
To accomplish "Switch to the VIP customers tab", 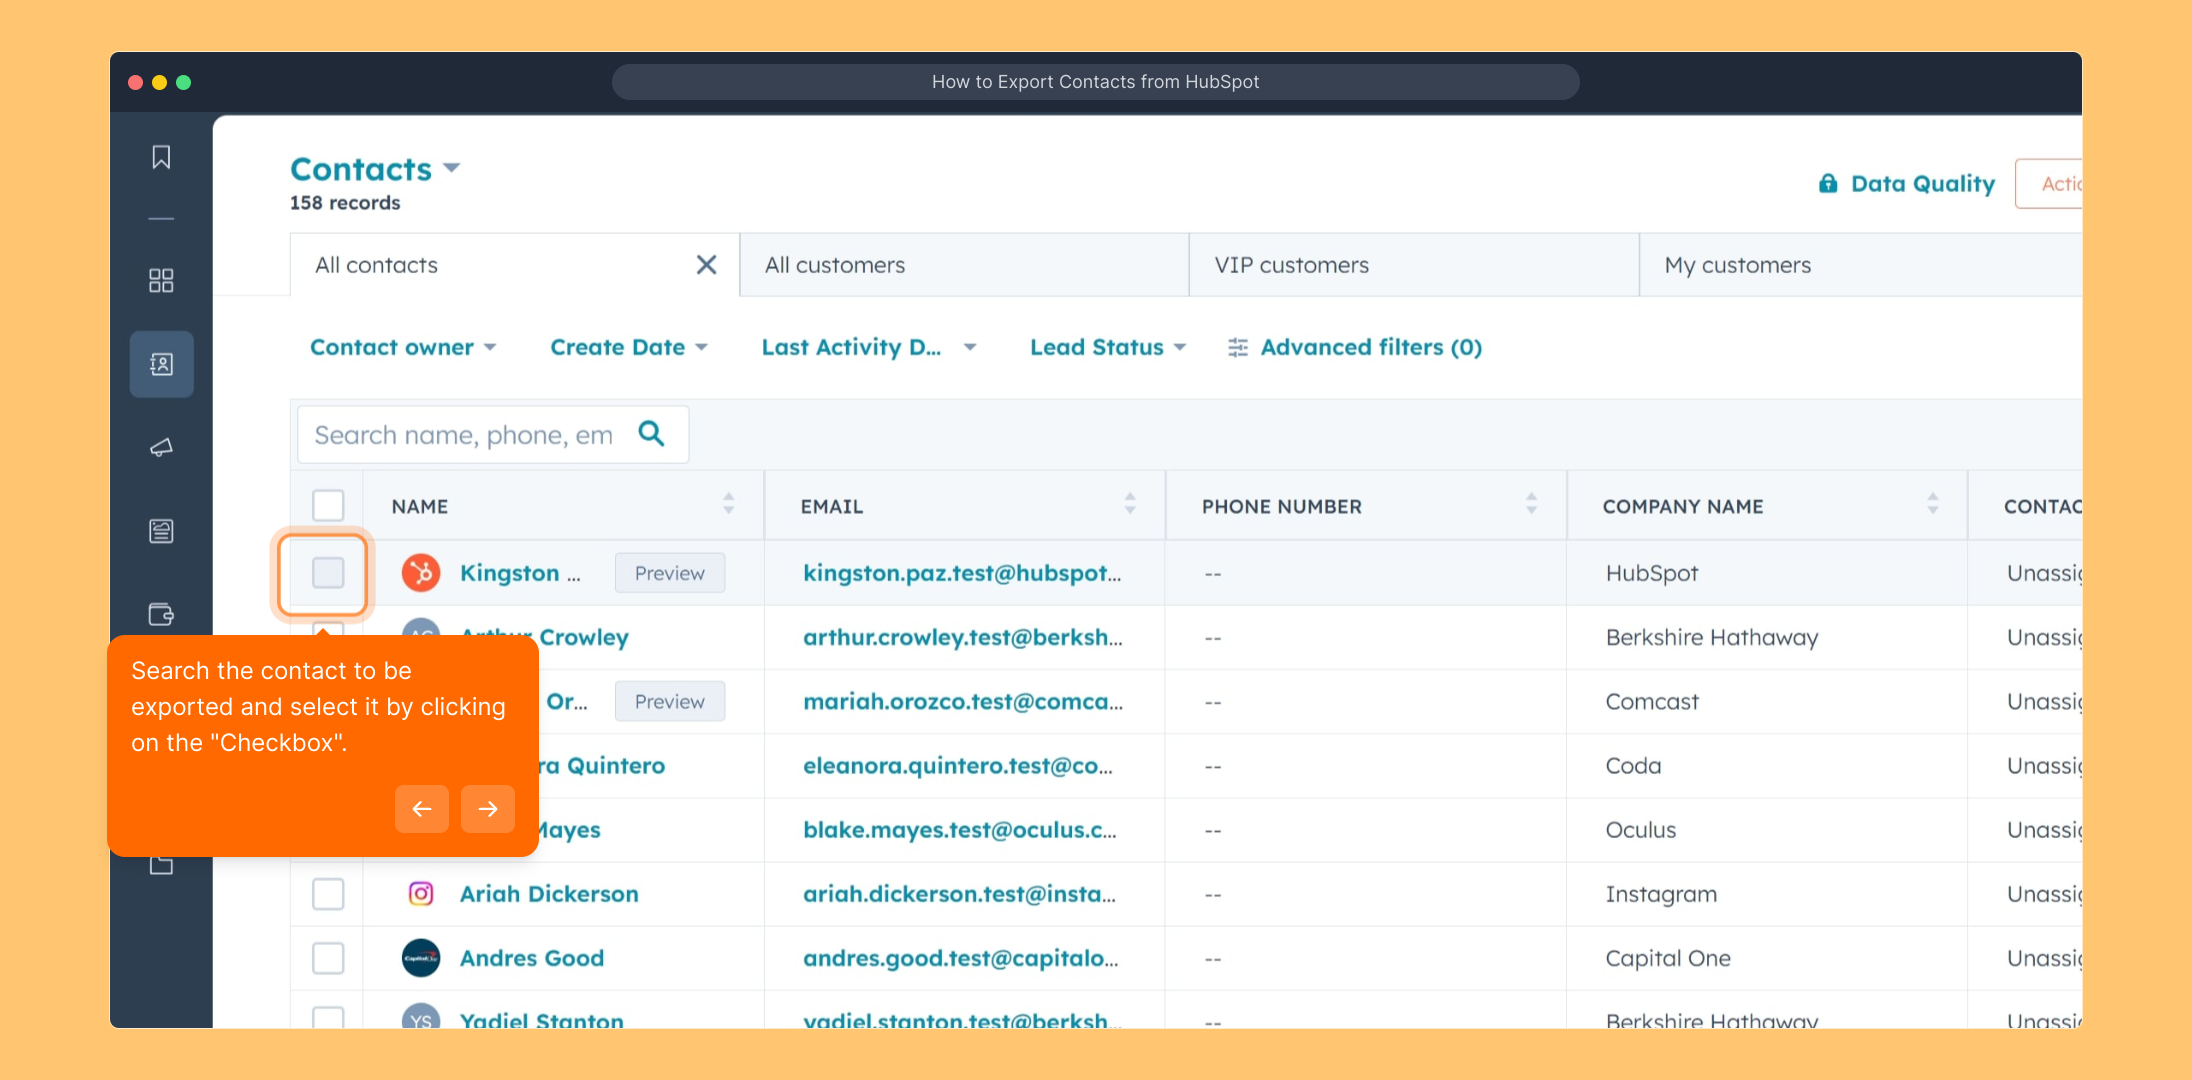I will 1291,265.
